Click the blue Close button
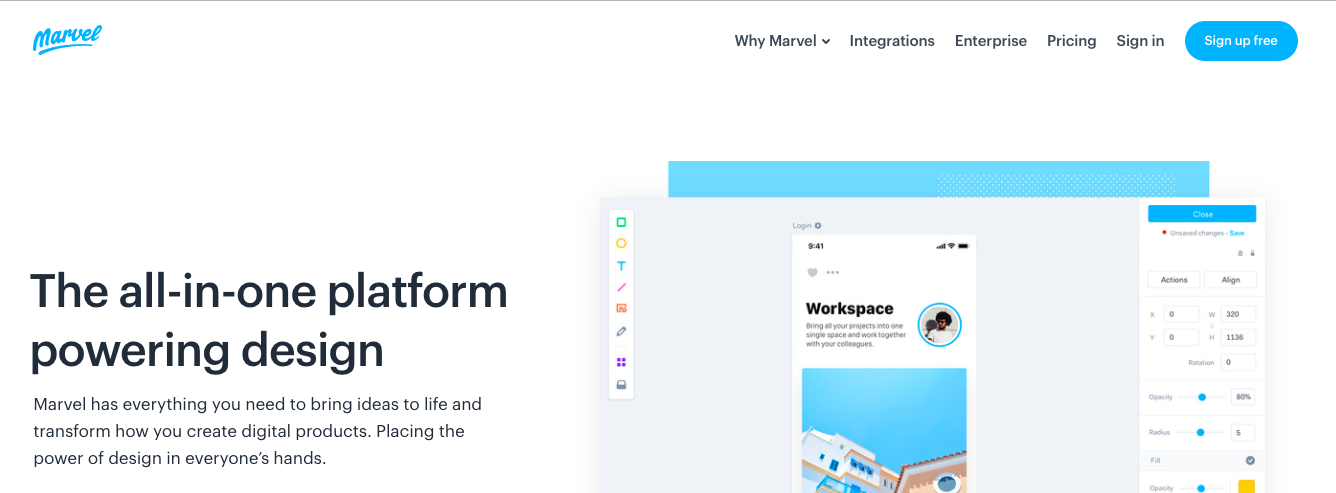1336x493 pixels. tap(1202, 214)
